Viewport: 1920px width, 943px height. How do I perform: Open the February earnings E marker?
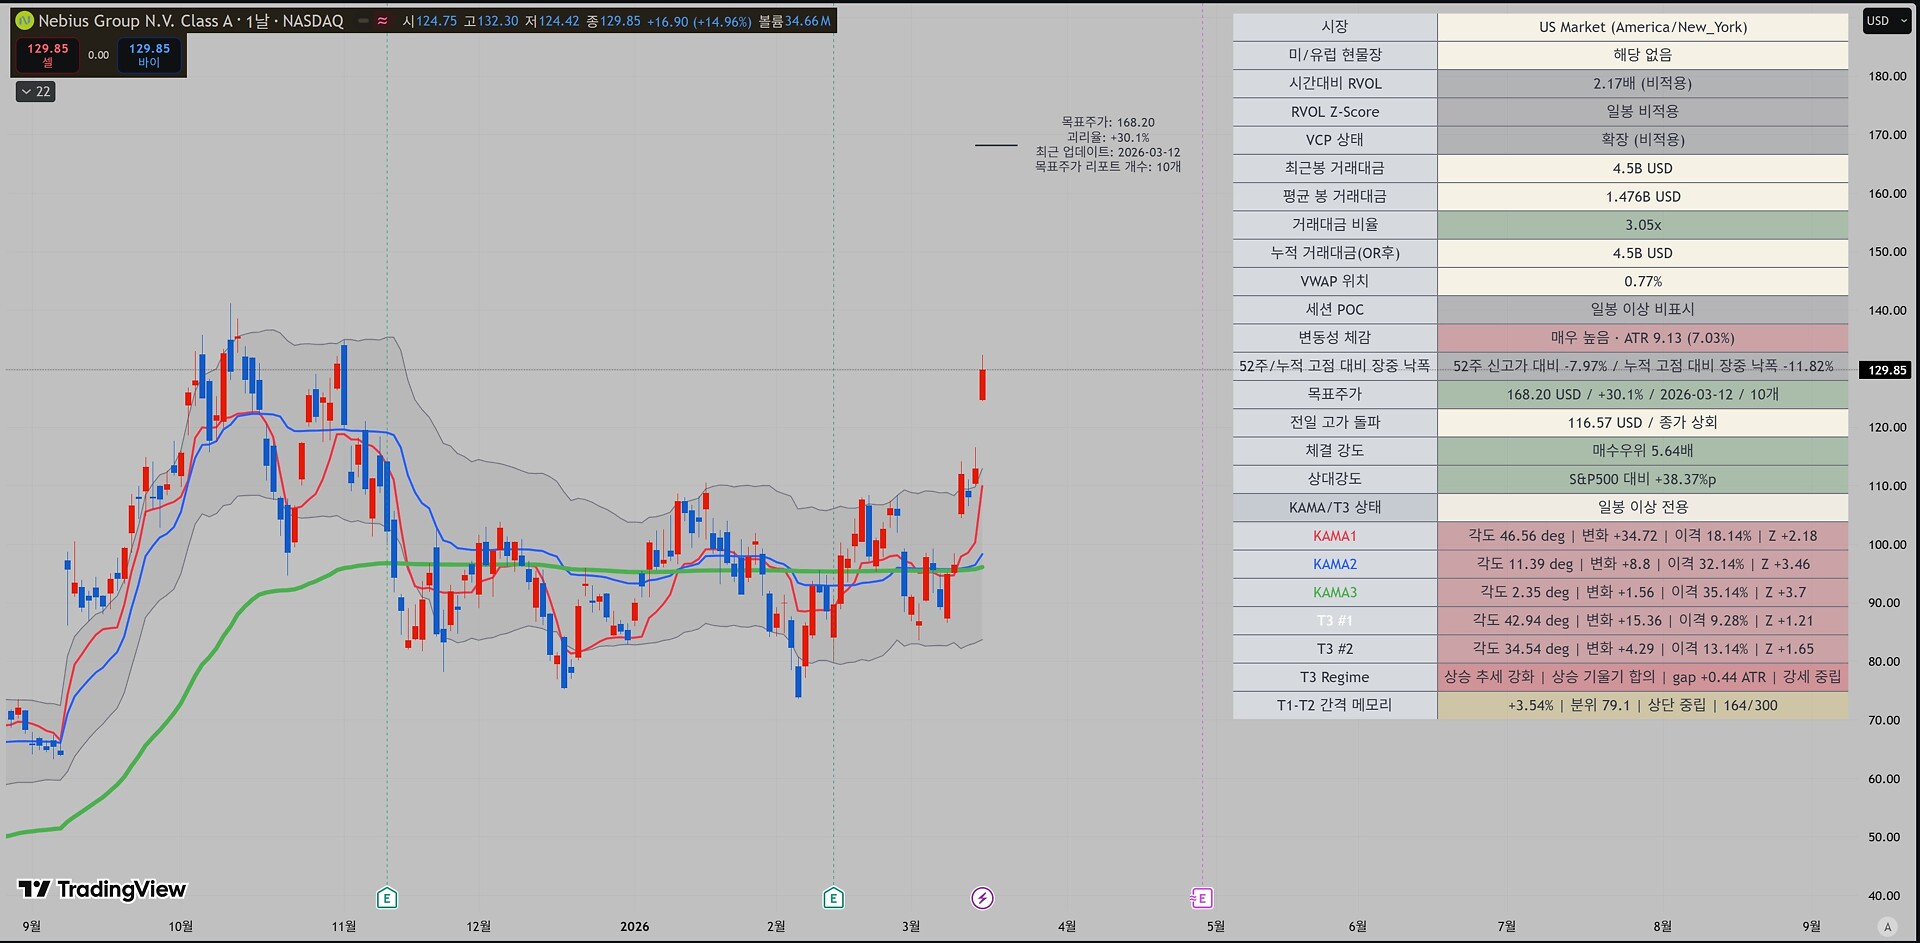coord(833,898)
